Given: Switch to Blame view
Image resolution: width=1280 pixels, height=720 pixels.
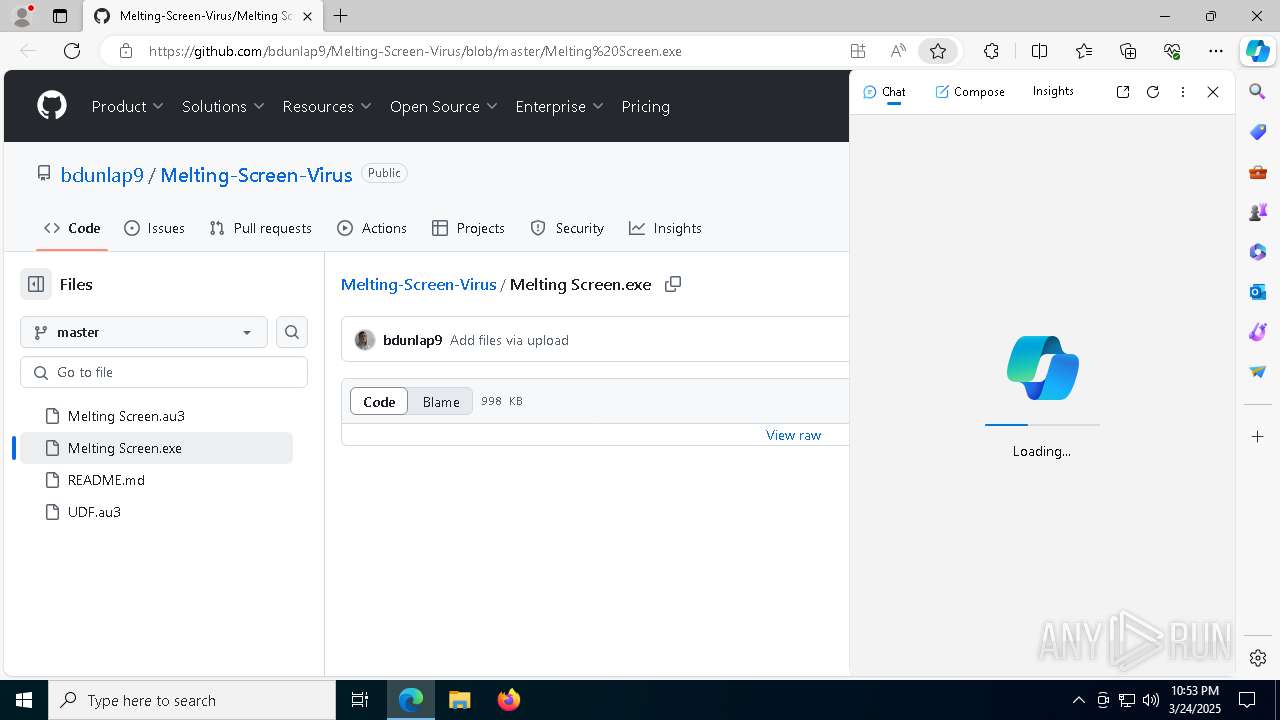Looking at the screenshot, I should tap(441, 402).
